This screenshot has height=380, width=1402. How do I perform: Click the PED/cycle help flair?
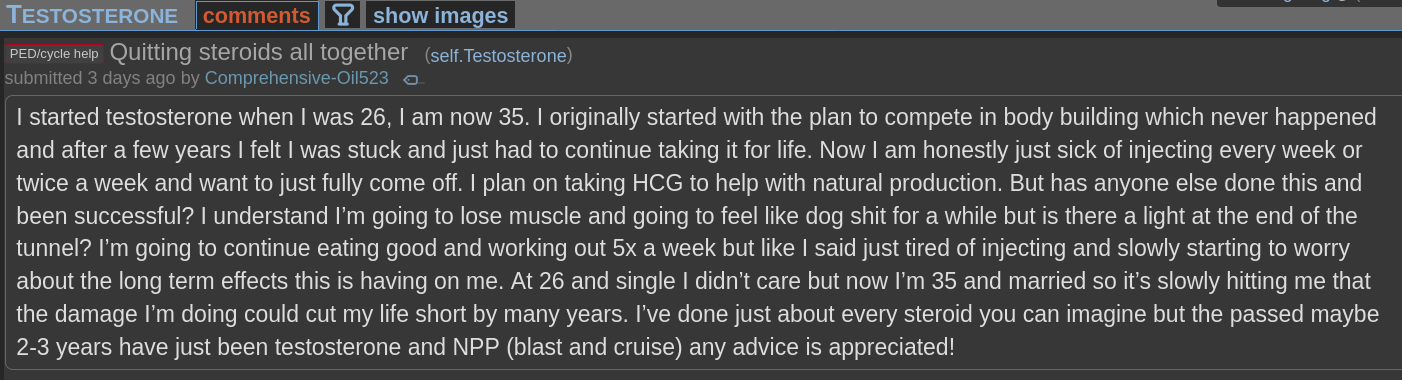click(x=54, y=54)
